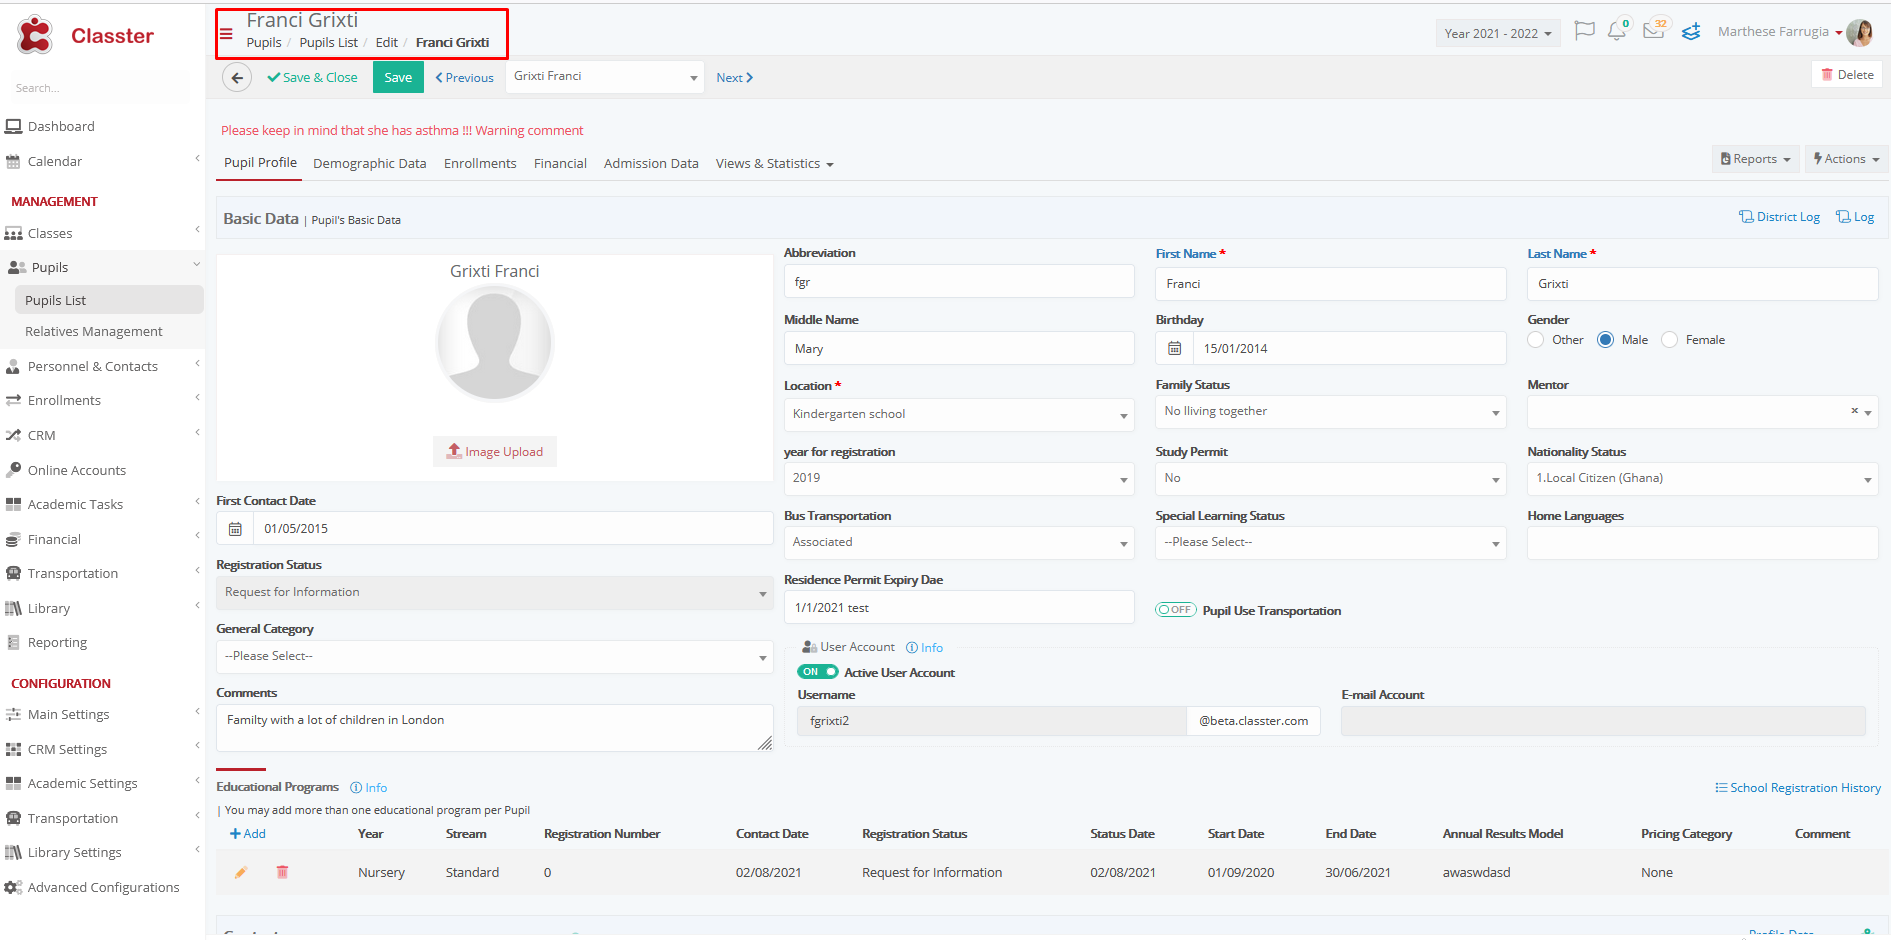Open Calendar in the sidebar
This screenshot has height=940, width=1891.
click(55, 161)
